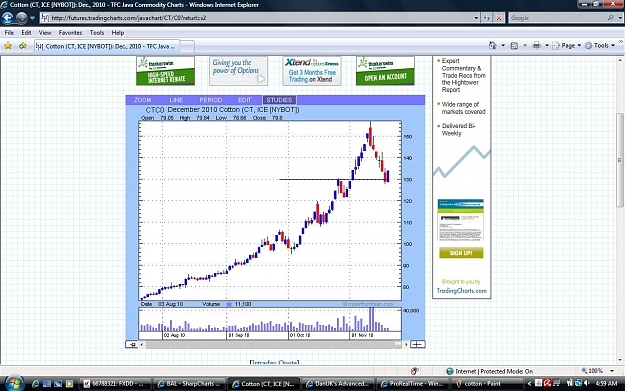
Task: Run search with the magnifier icon
Action: coord(610,18)
